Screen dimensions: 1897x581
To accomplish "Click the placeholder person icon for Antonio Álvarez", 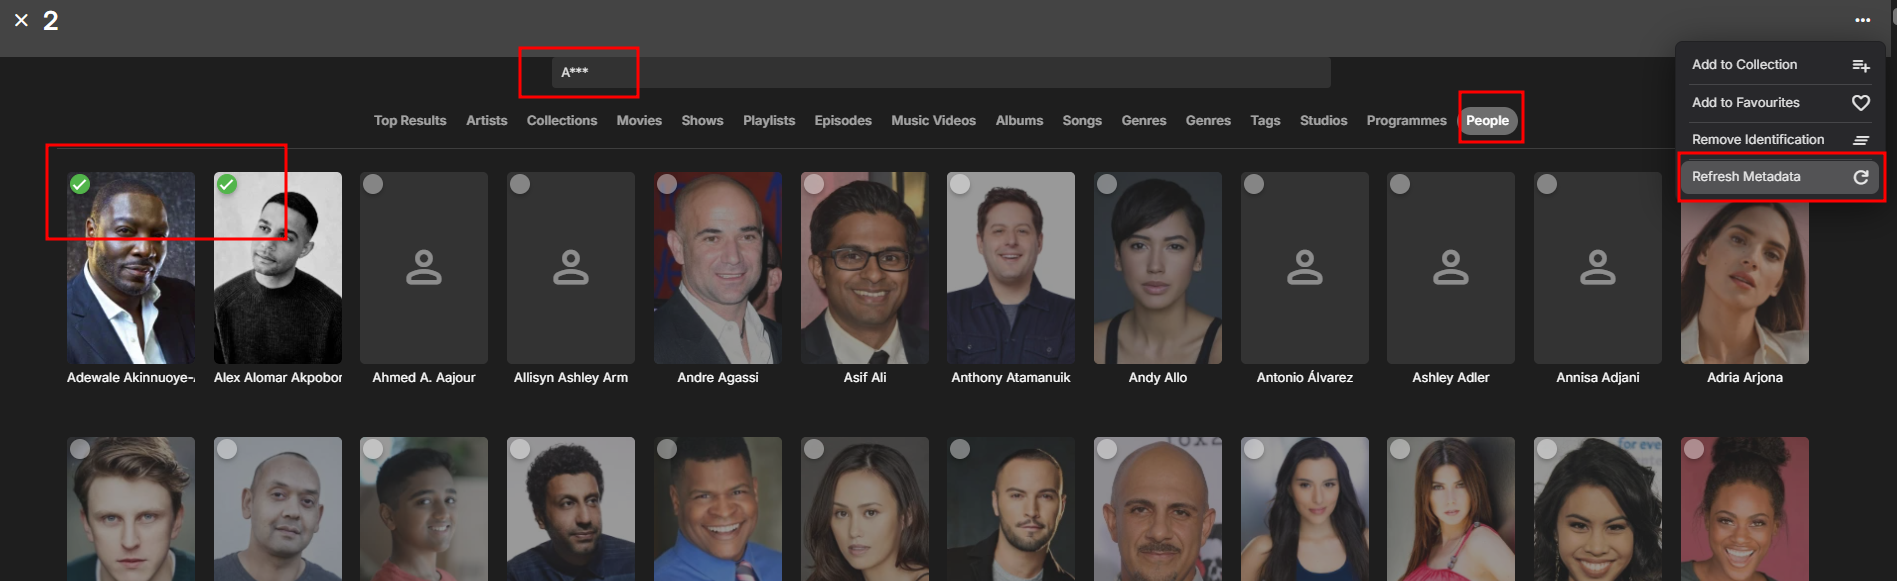I will pos(1305,268).
